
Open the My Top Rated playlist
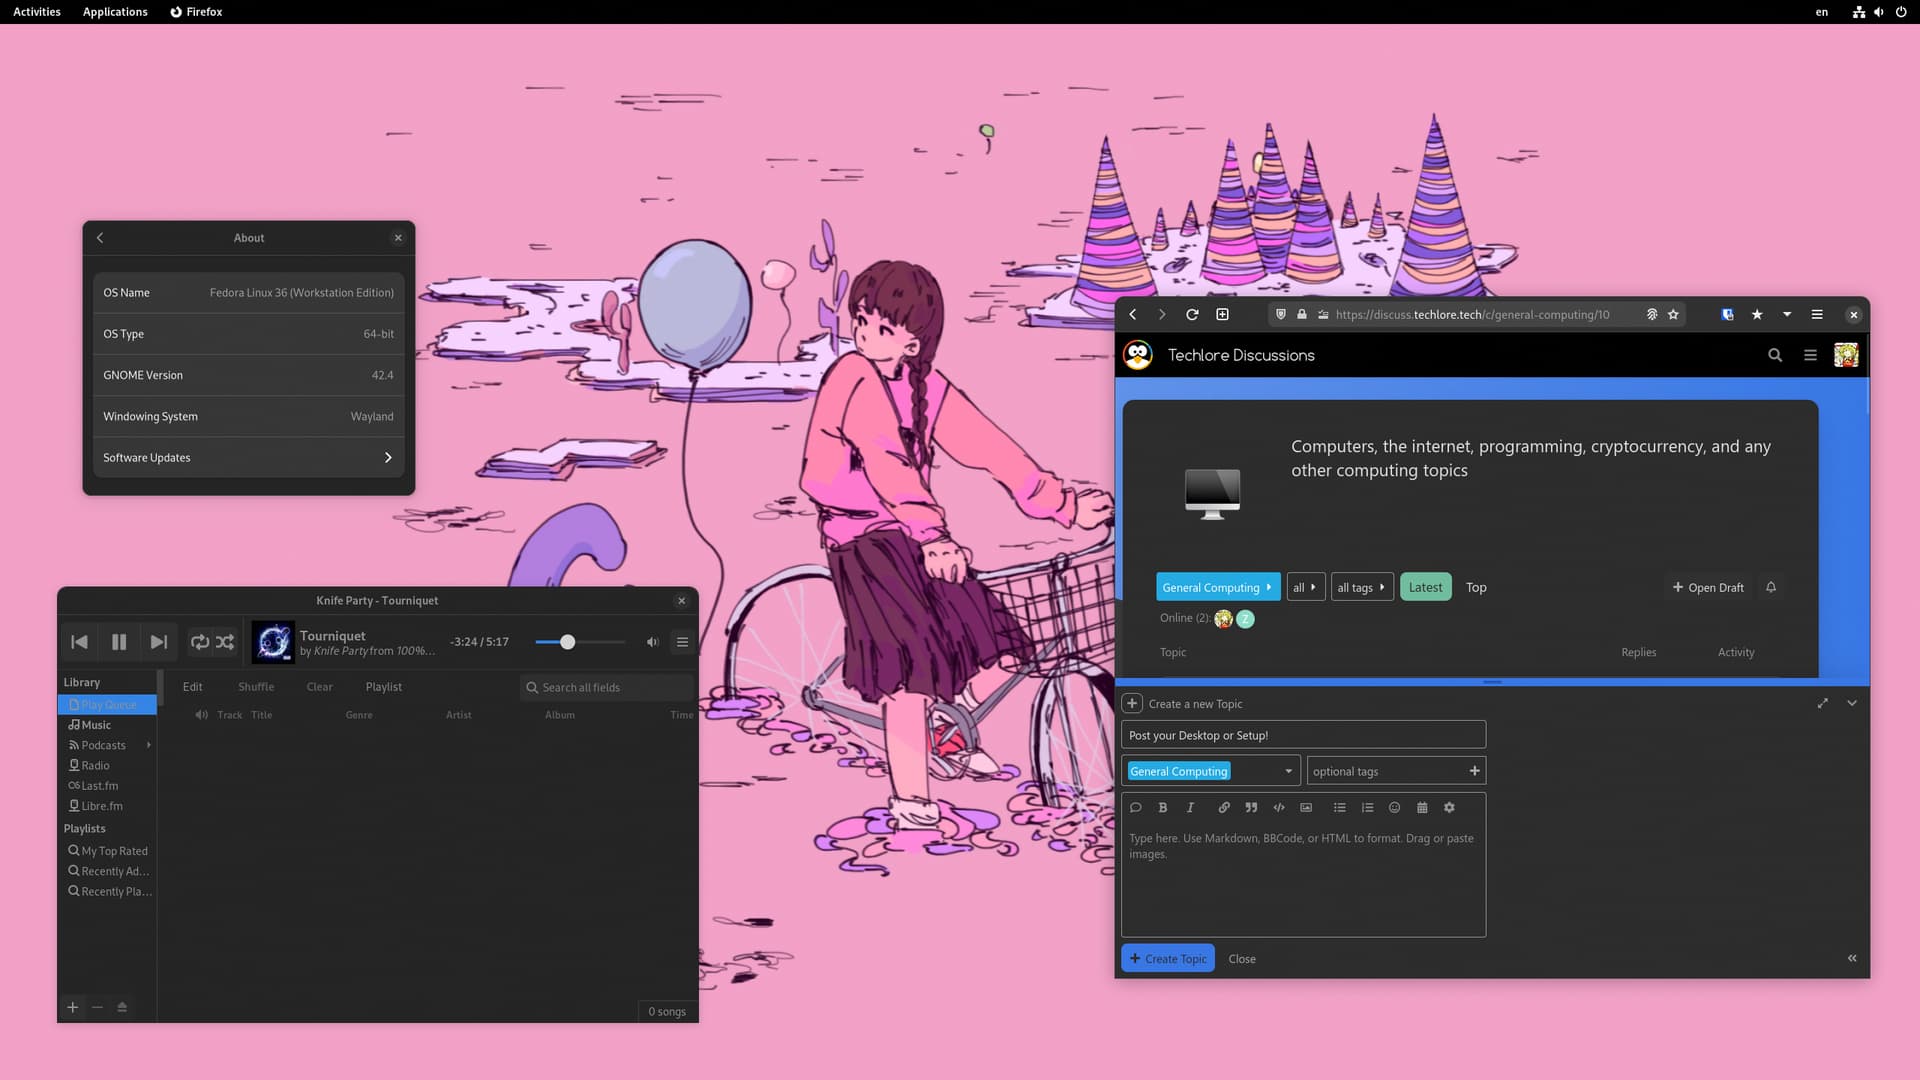coord(113,851)
